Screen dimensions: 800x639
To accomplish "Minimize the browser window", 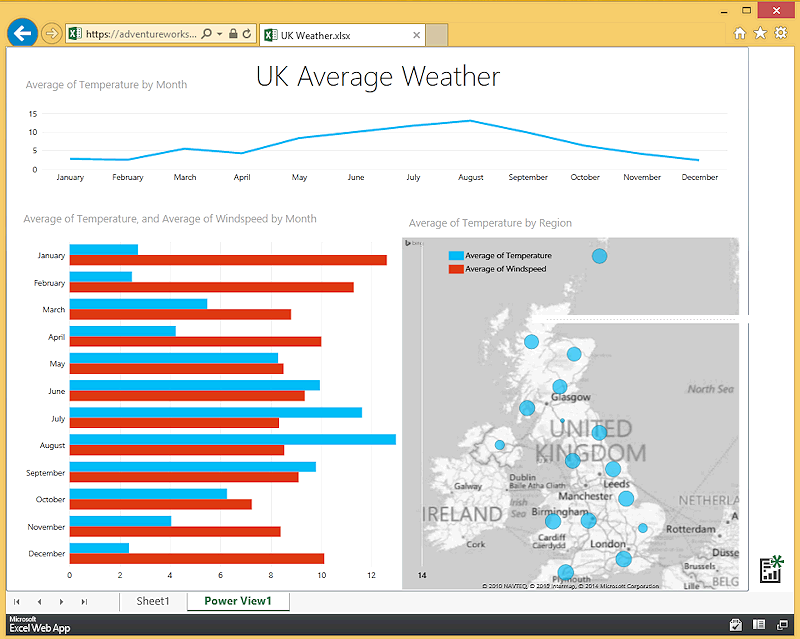I will (x=724, y=11).
